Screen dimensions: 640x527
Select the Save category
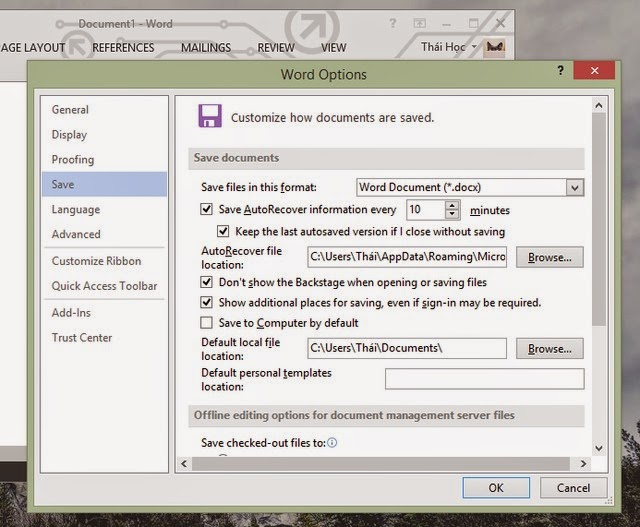click(x=104, y=184)
